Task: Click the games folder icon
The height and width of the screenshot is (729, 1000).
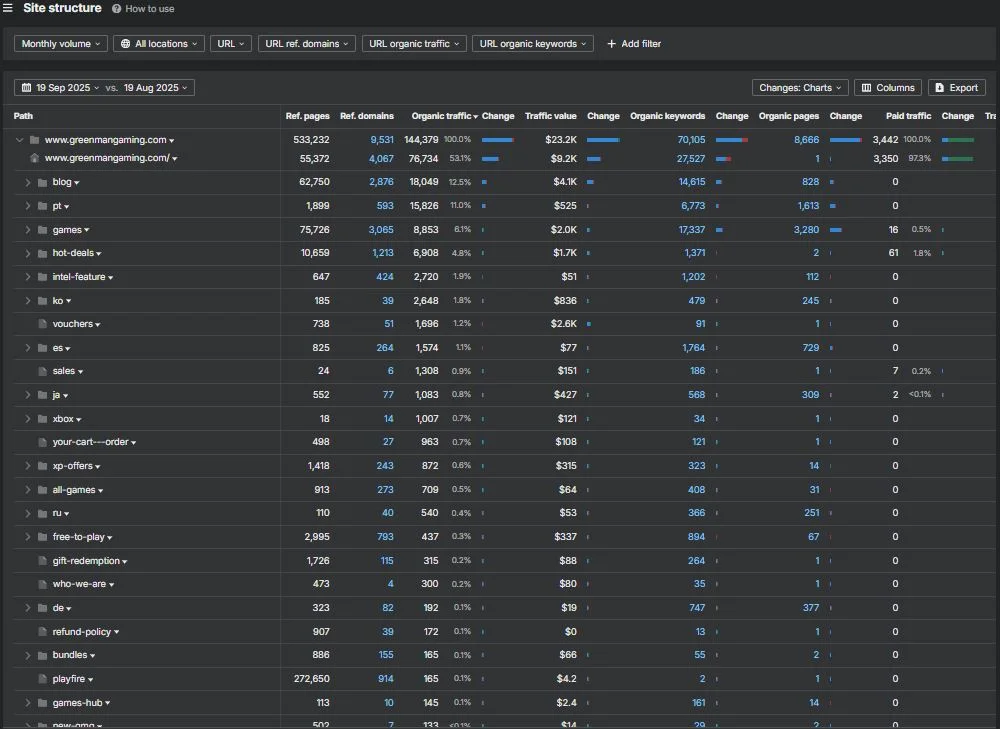Action: coord(43,230)
